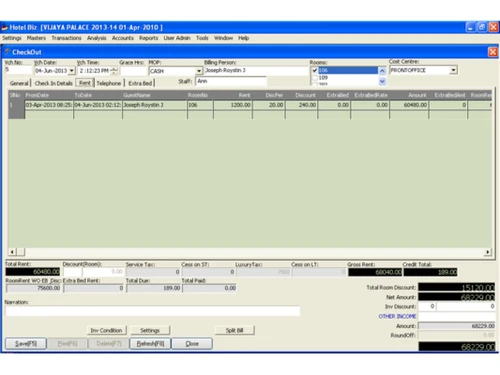
Task: Click the Amount cell 60480.00
Action: pyautogui.click(x=409, y=105)
